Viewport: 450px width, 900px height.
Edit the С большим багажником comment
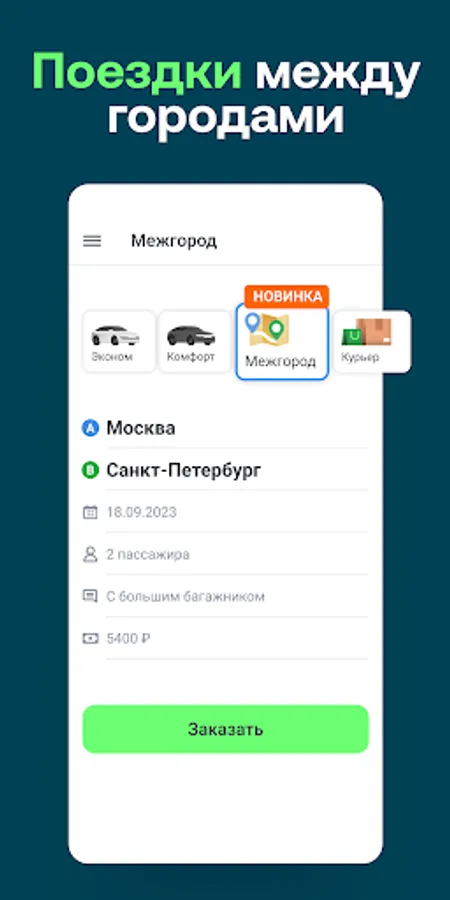236,596
